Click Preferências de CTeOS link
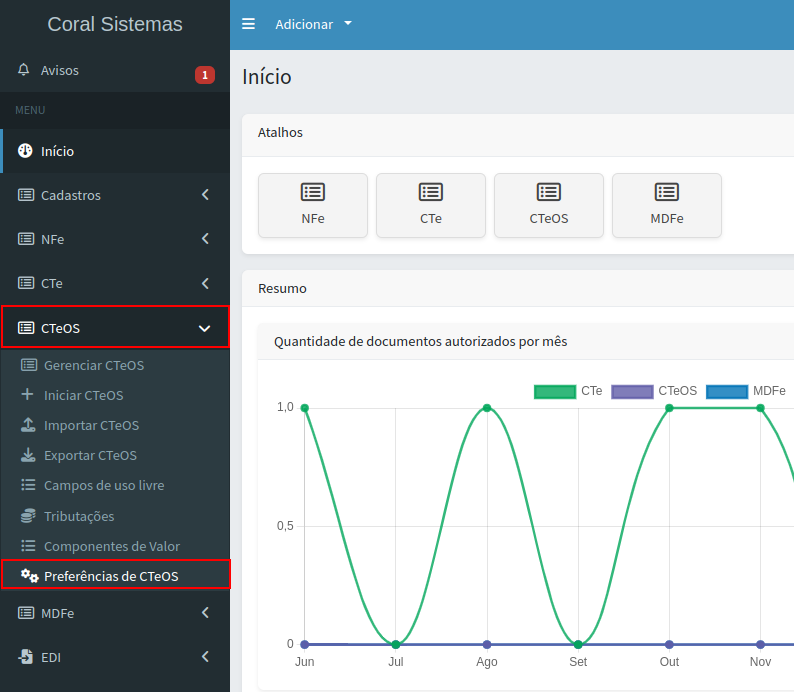 click(x=111, y=576)
